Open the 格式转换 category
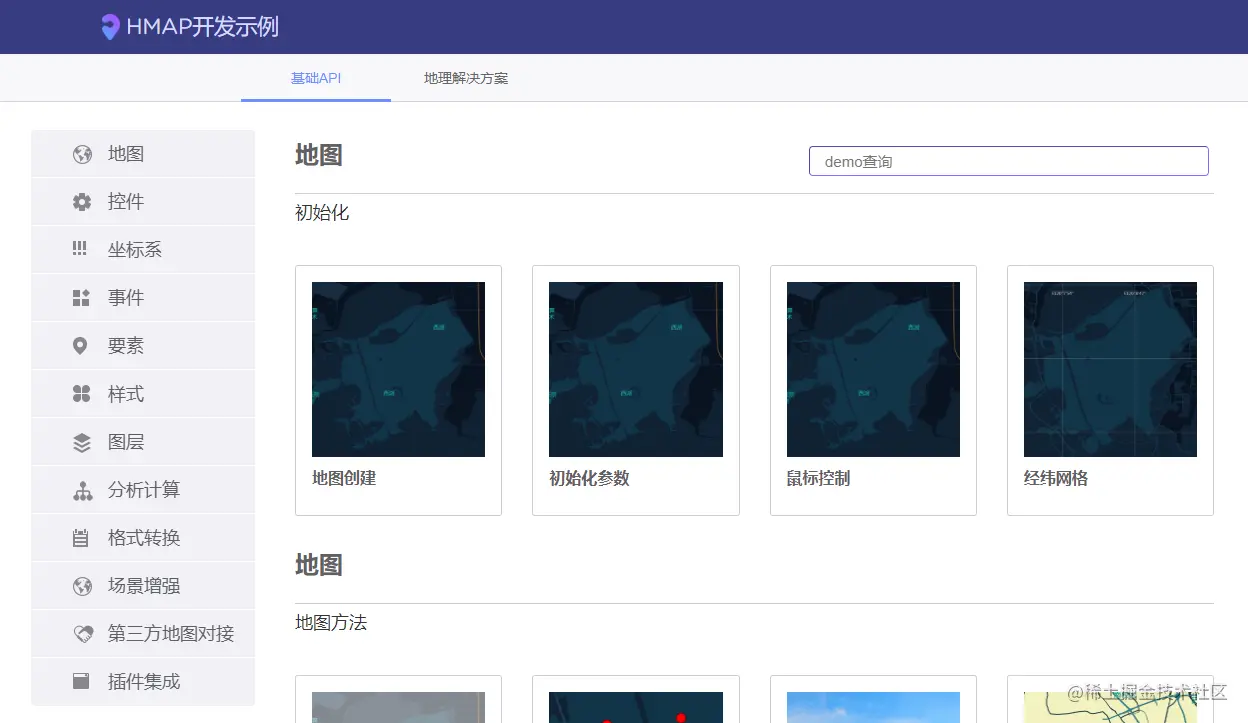Viewport: 1248px width, 723px height. click(x=143, y=538)
